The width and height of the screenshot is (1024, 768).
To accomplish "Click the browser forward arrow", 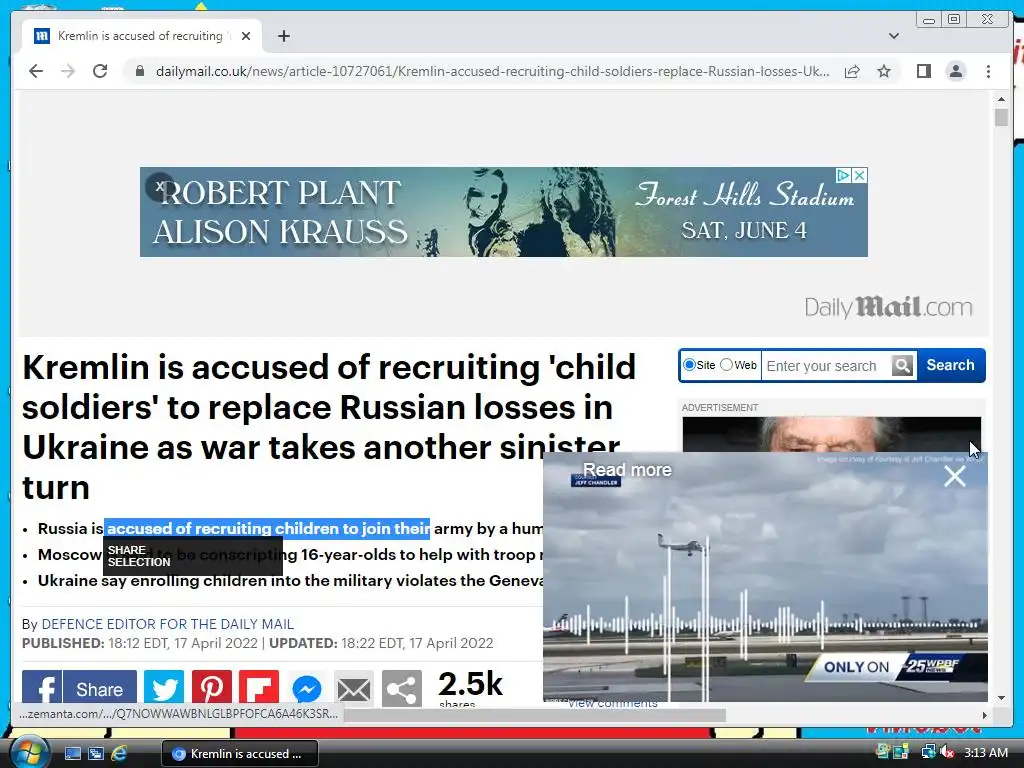I will click(68, 71).
